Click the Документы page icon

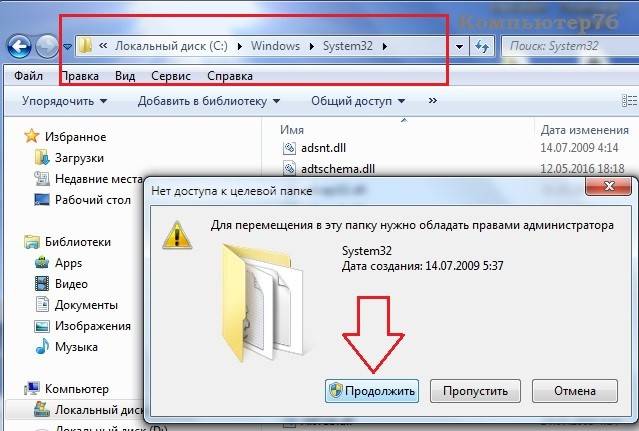tap(42, 304)
